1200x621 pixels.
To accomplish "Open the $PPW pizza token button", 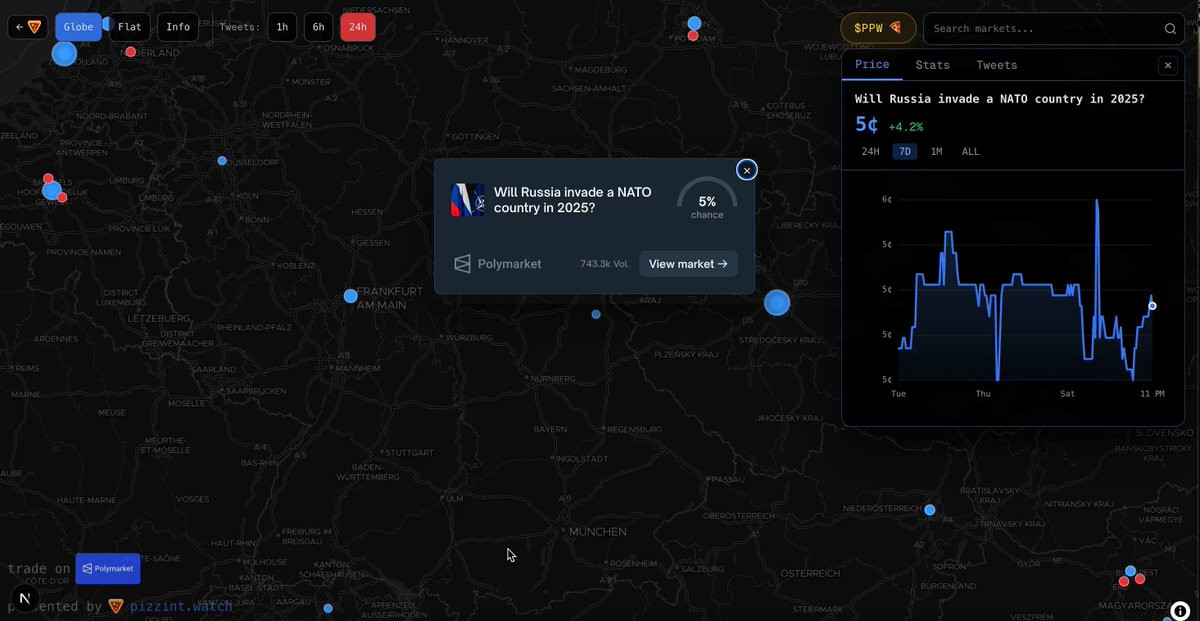I will tap(878, 28).
